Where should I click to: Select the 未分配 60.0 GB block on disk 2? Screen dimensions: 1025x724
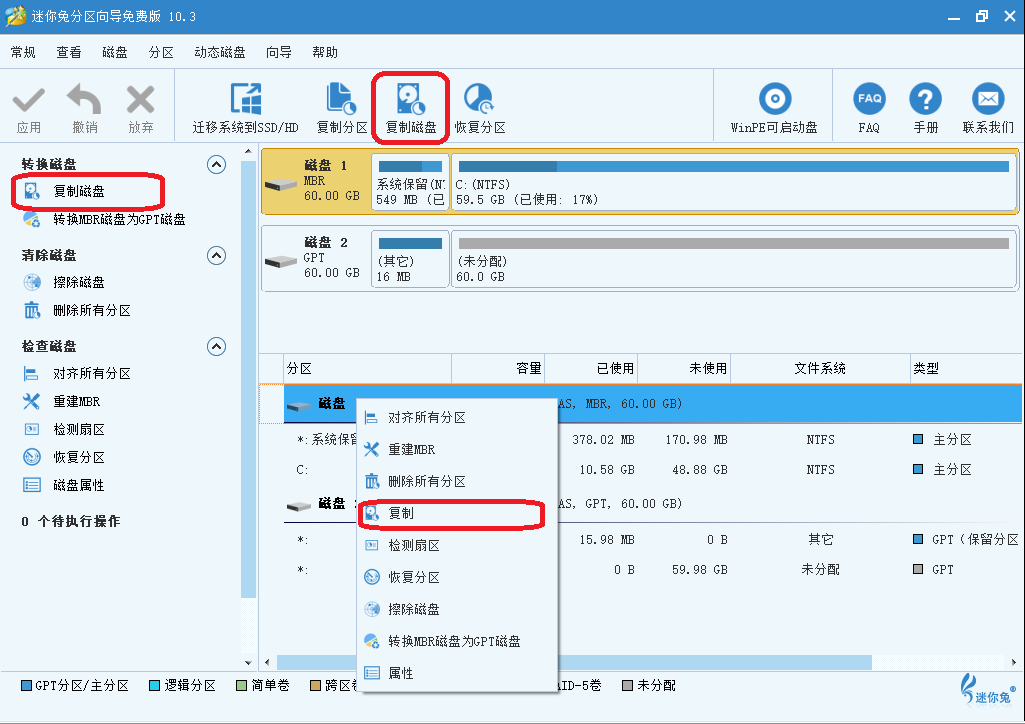[733, 259]
